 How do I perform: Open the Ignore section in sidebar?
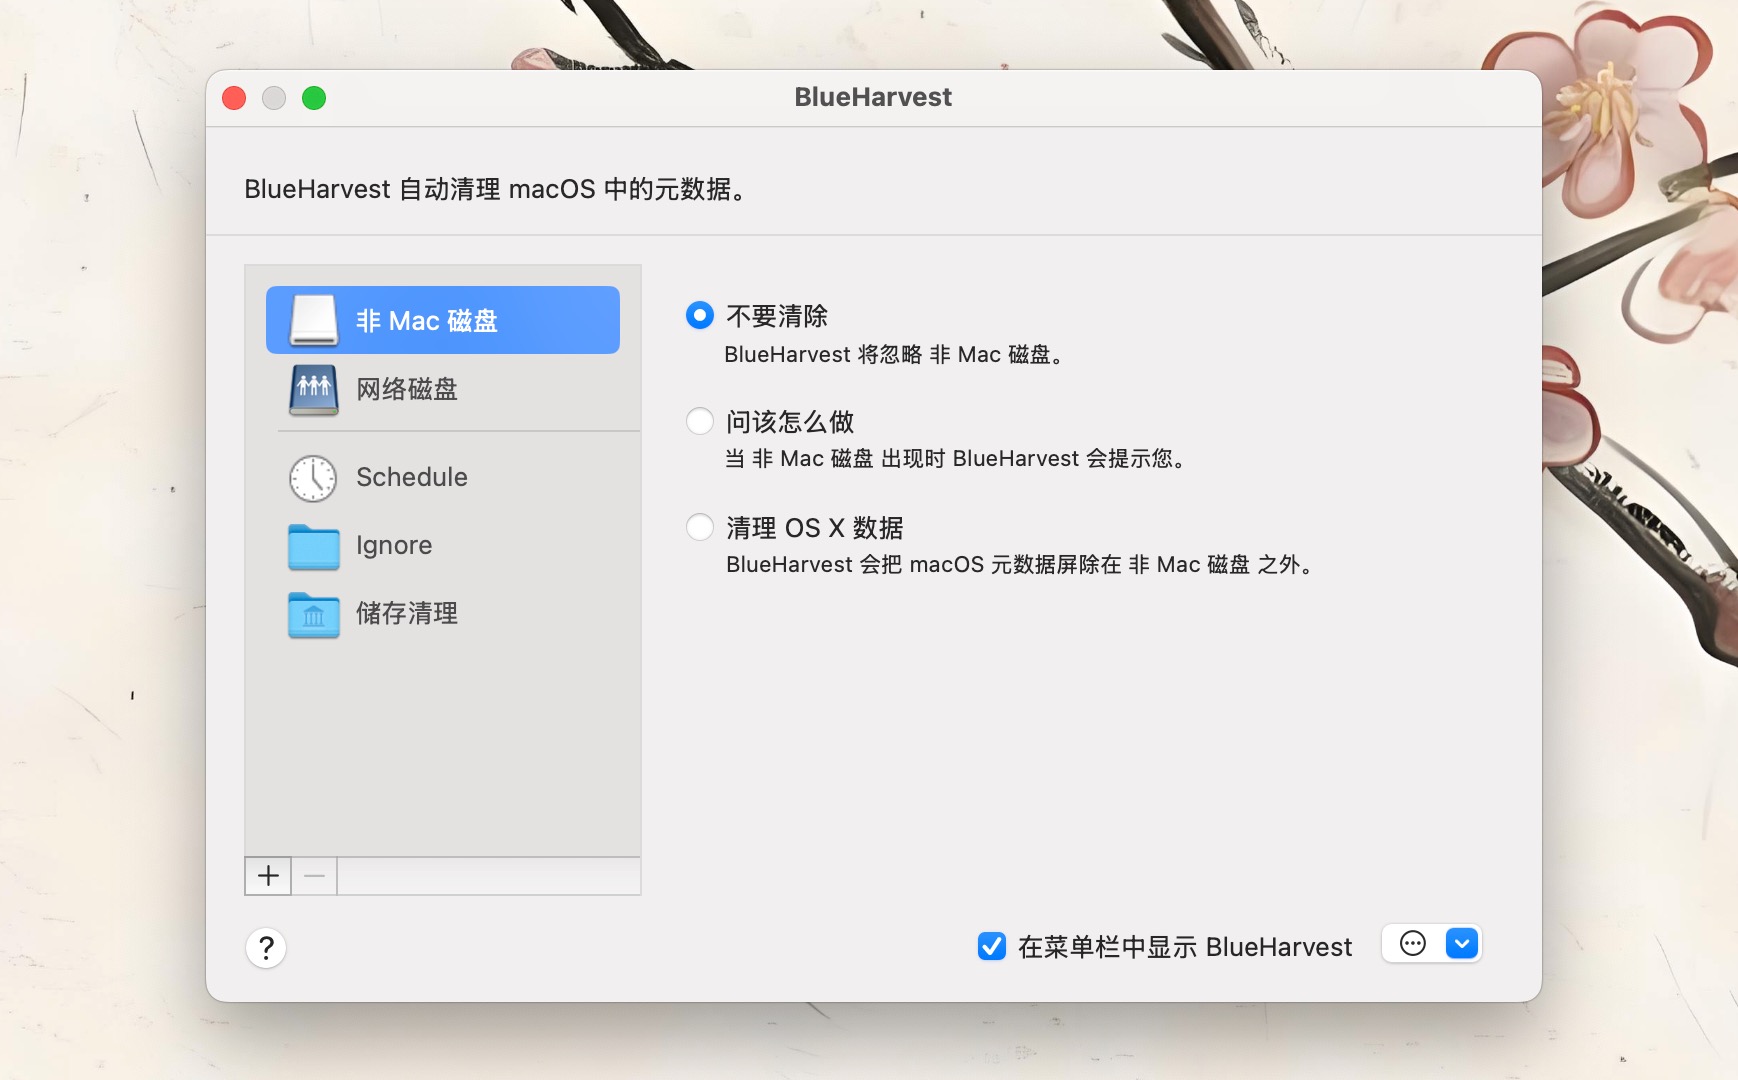443,546
